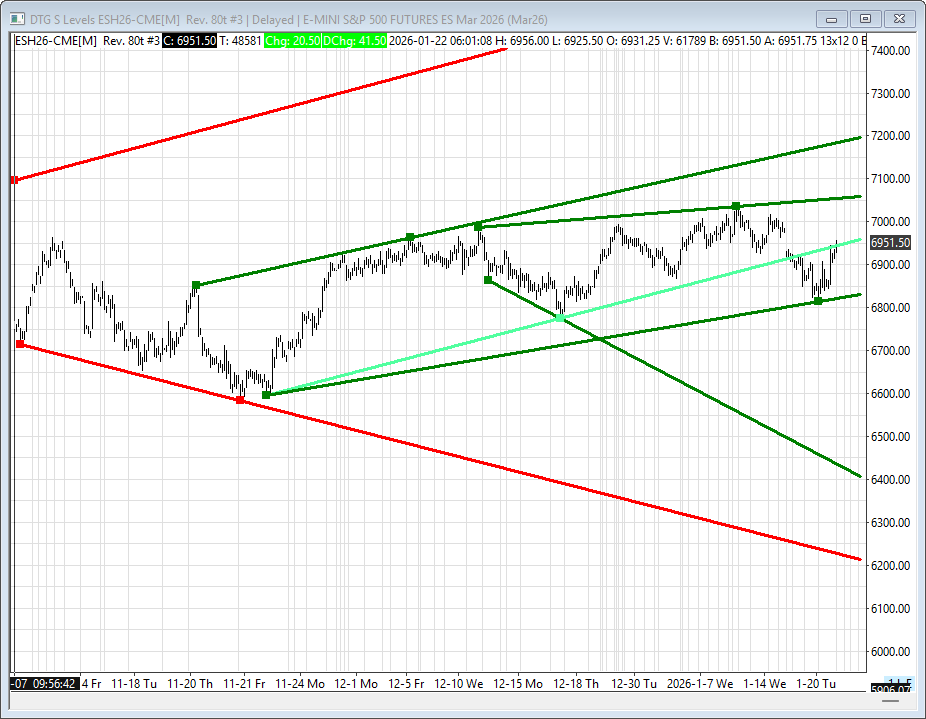This screenshot has width=926, height=719.
Task: Click the 7000.00 label on price scale
Action: click(x=889, y=222)
